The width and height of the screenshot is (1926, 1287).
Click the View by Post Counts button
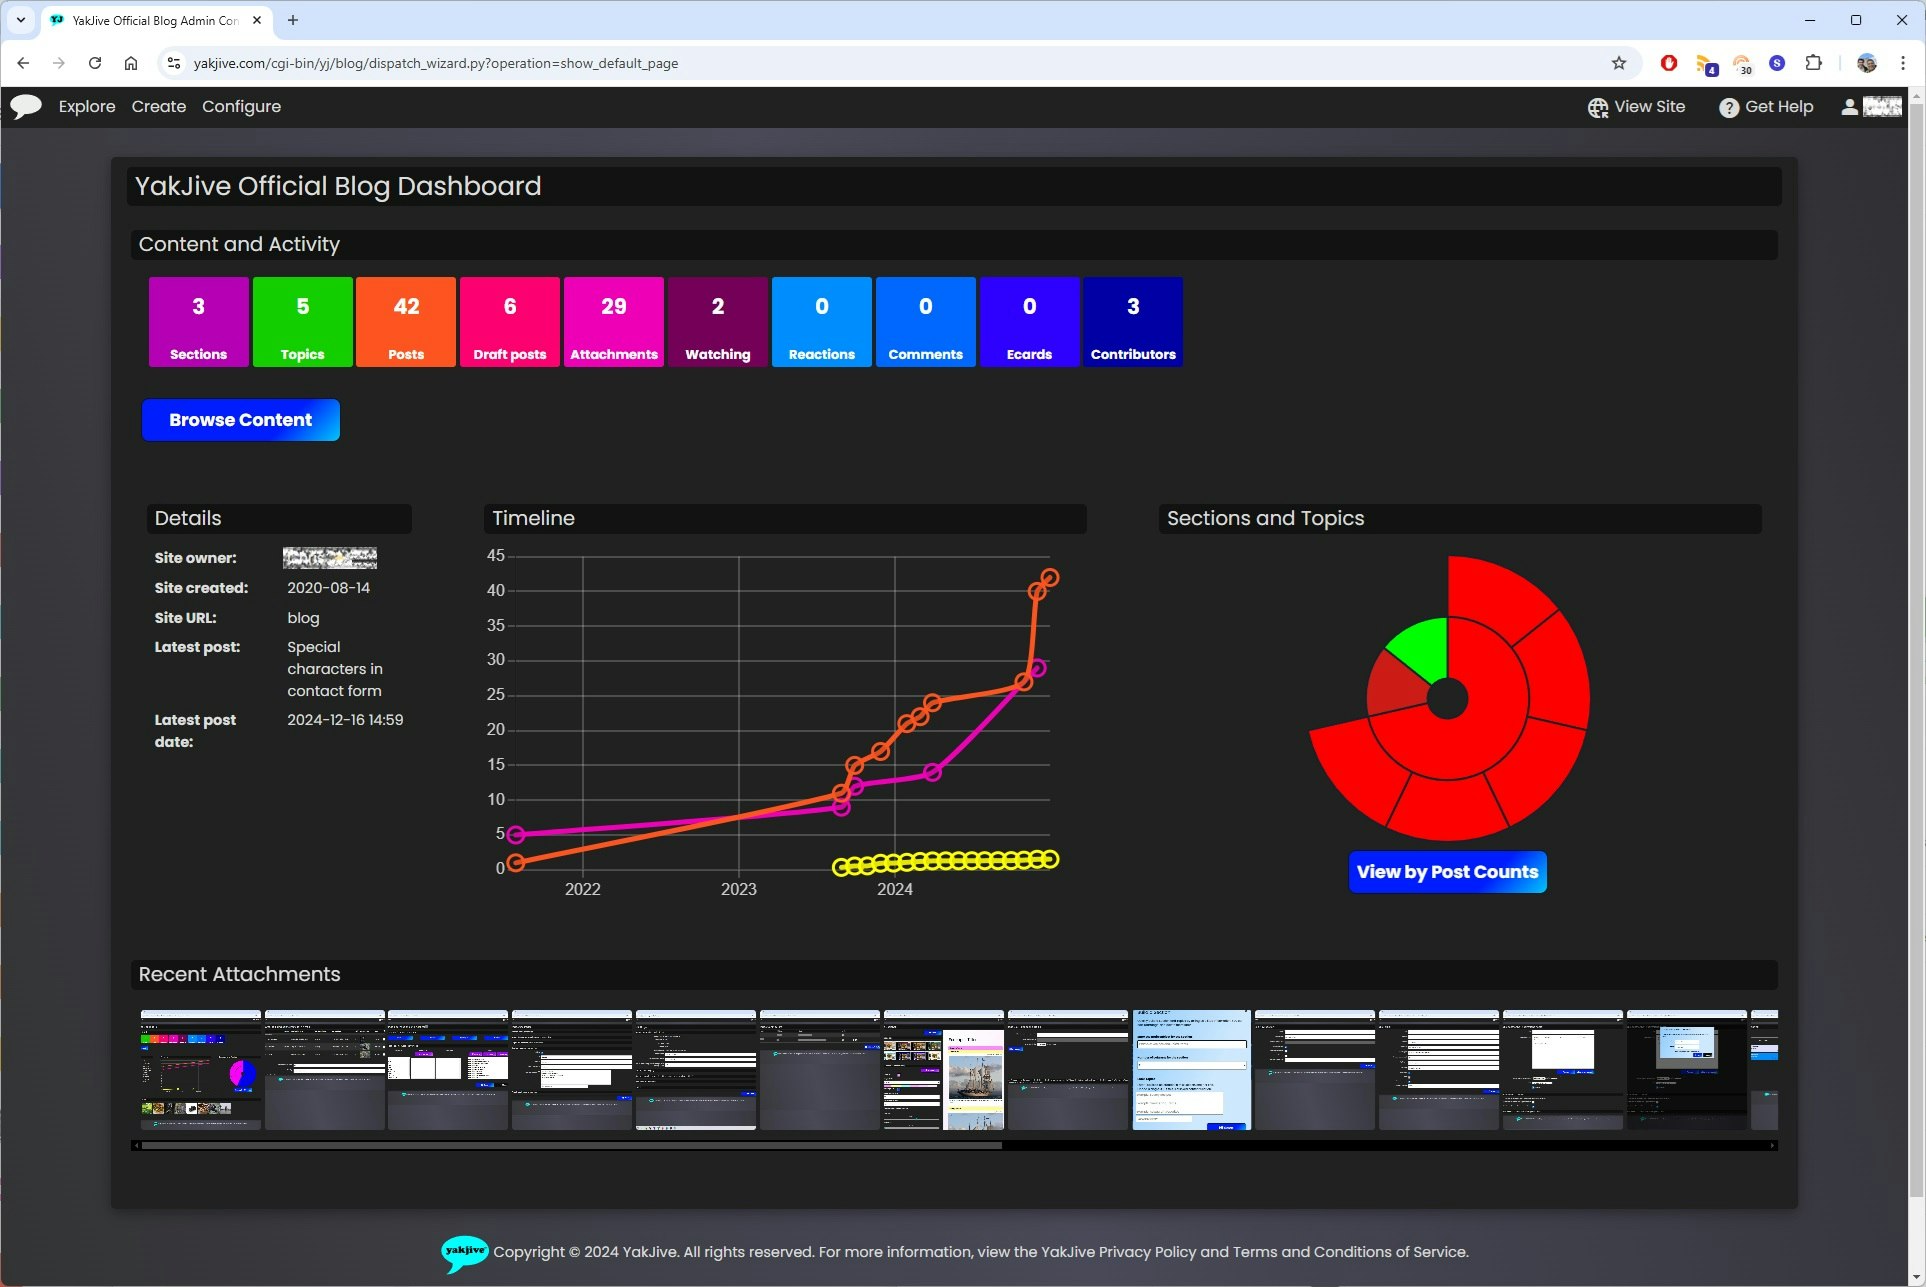tap(1447, 872)
